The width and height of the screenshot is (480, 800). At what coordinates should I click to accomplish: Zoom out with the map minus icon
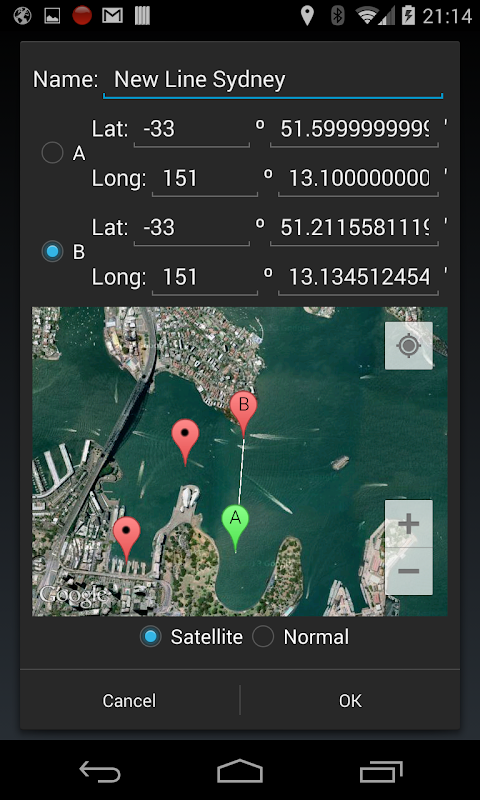pyautogui.click(x=409, y=571)
